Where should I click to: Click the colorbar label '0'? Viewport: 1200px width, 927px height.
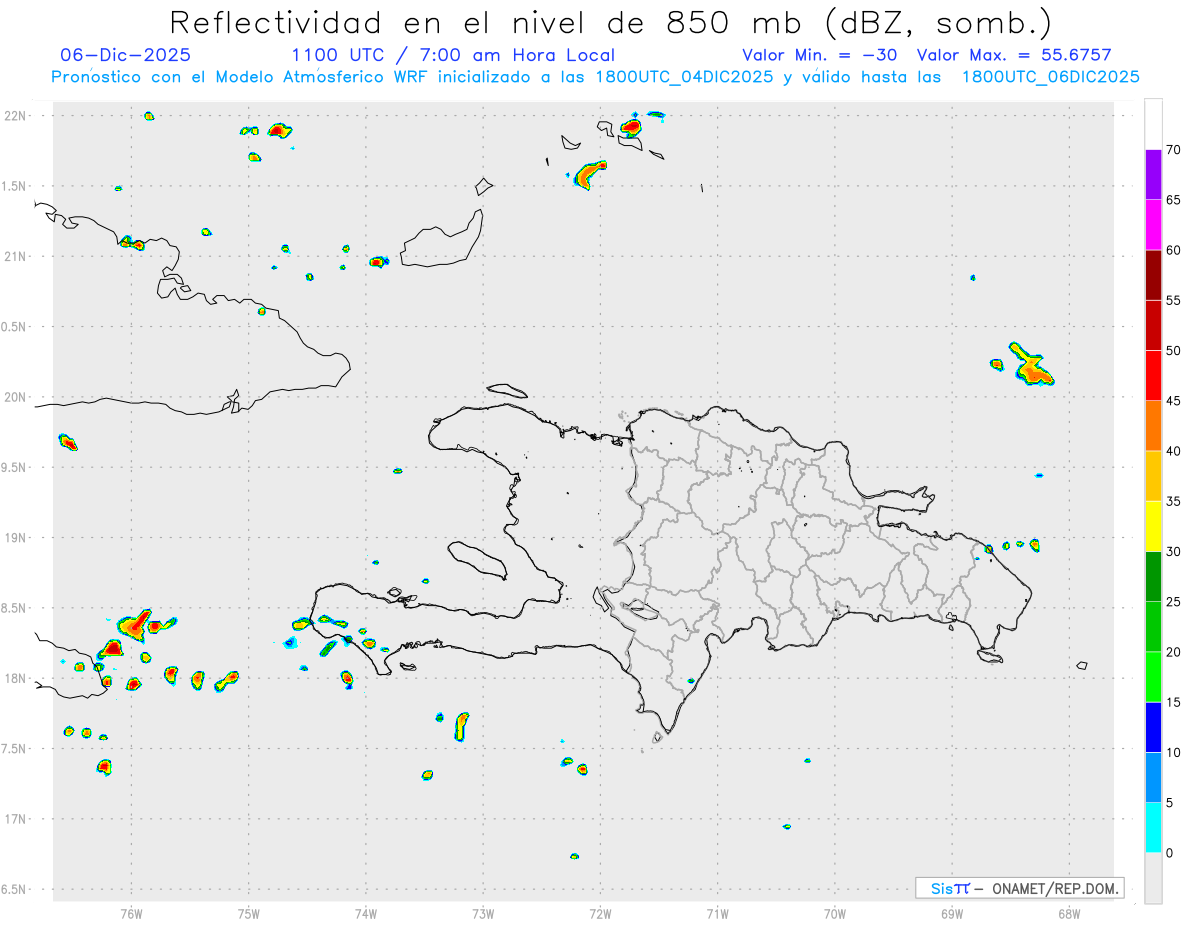tap(1170, 853)
